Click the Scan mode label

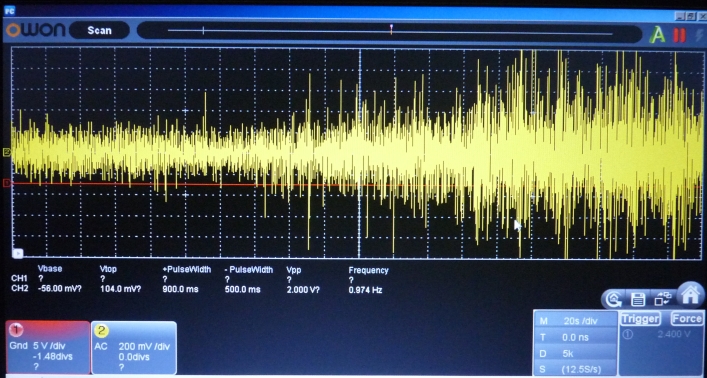pyautogui.click(x=99, y=30)
